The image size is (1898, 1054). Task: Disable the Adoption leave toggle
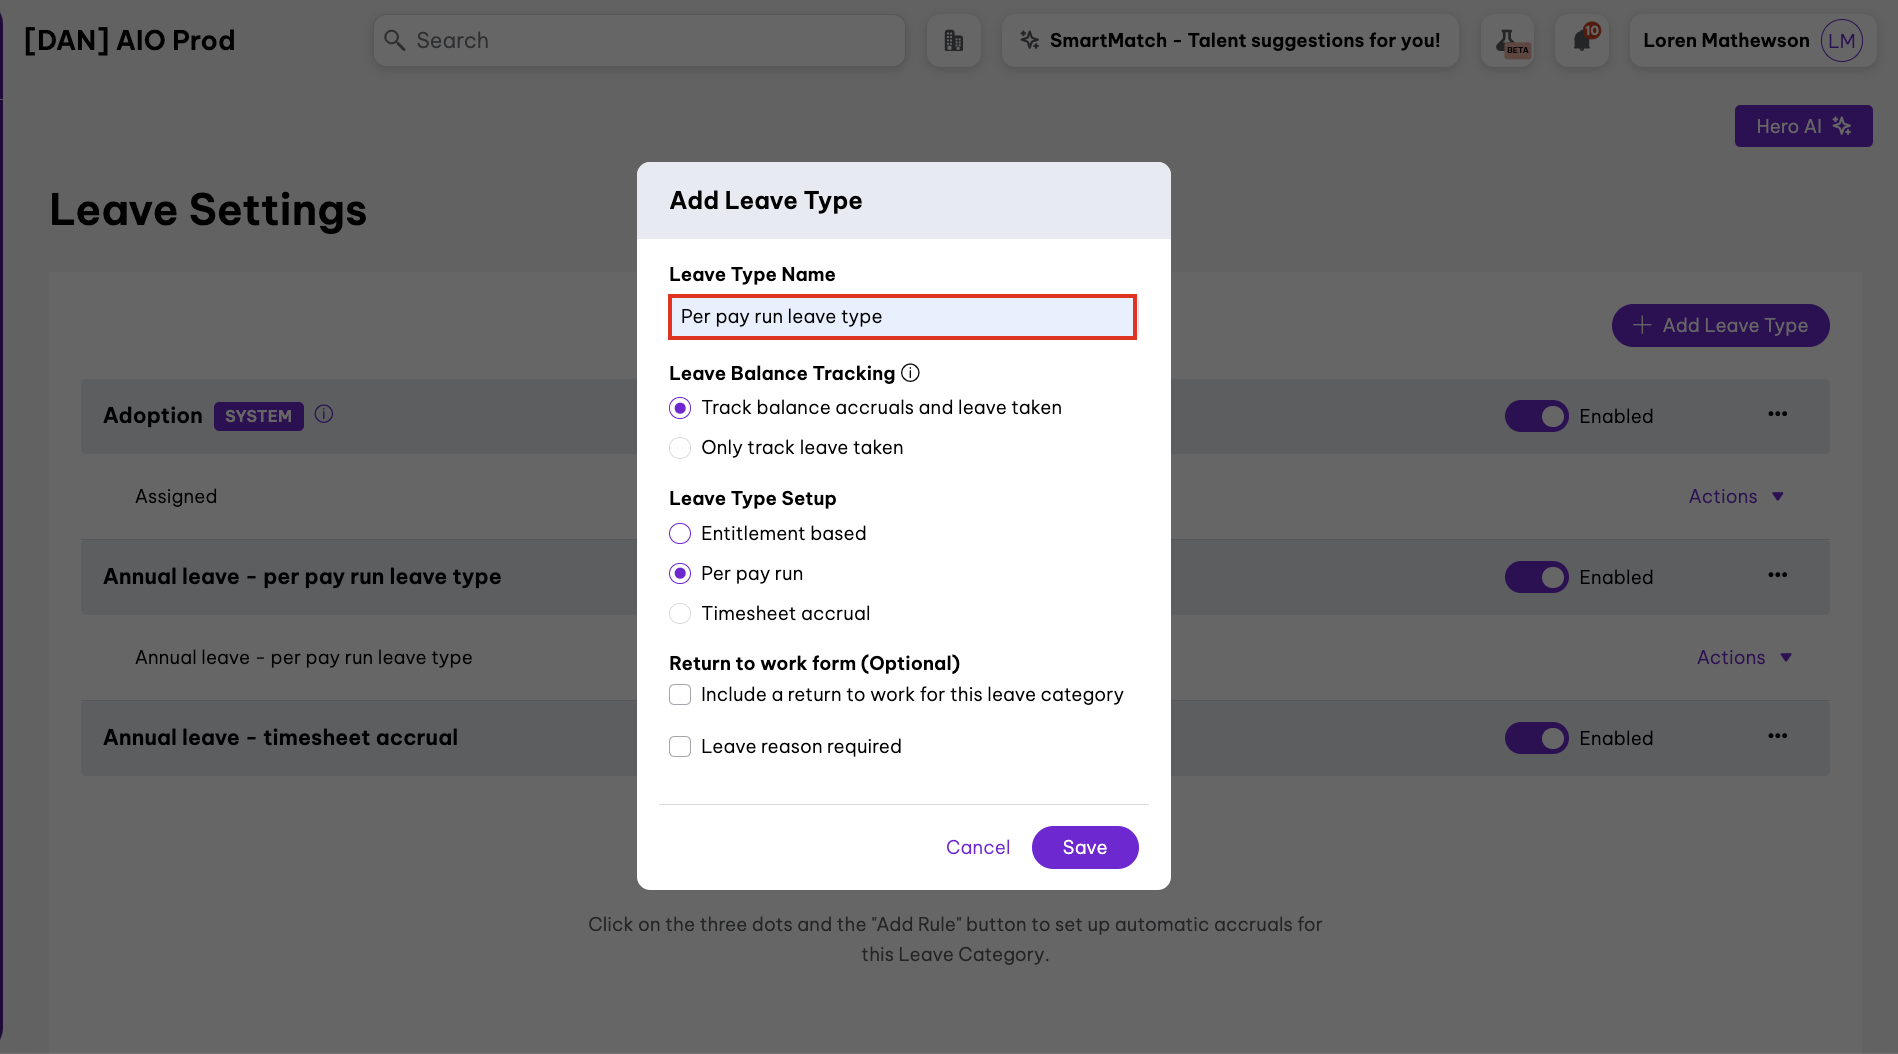click(x=1536, y=416)
